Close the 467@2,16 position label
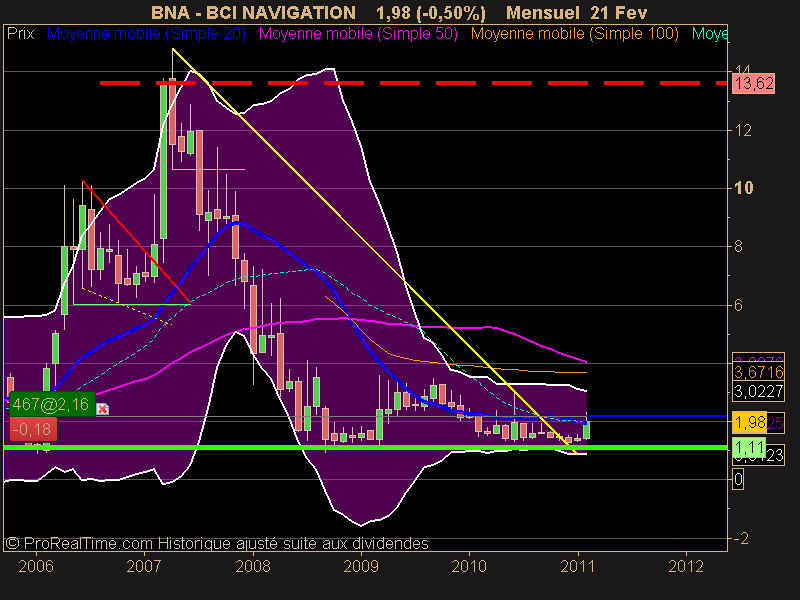This screenshot has width=800, height=600. pos(103,409)
